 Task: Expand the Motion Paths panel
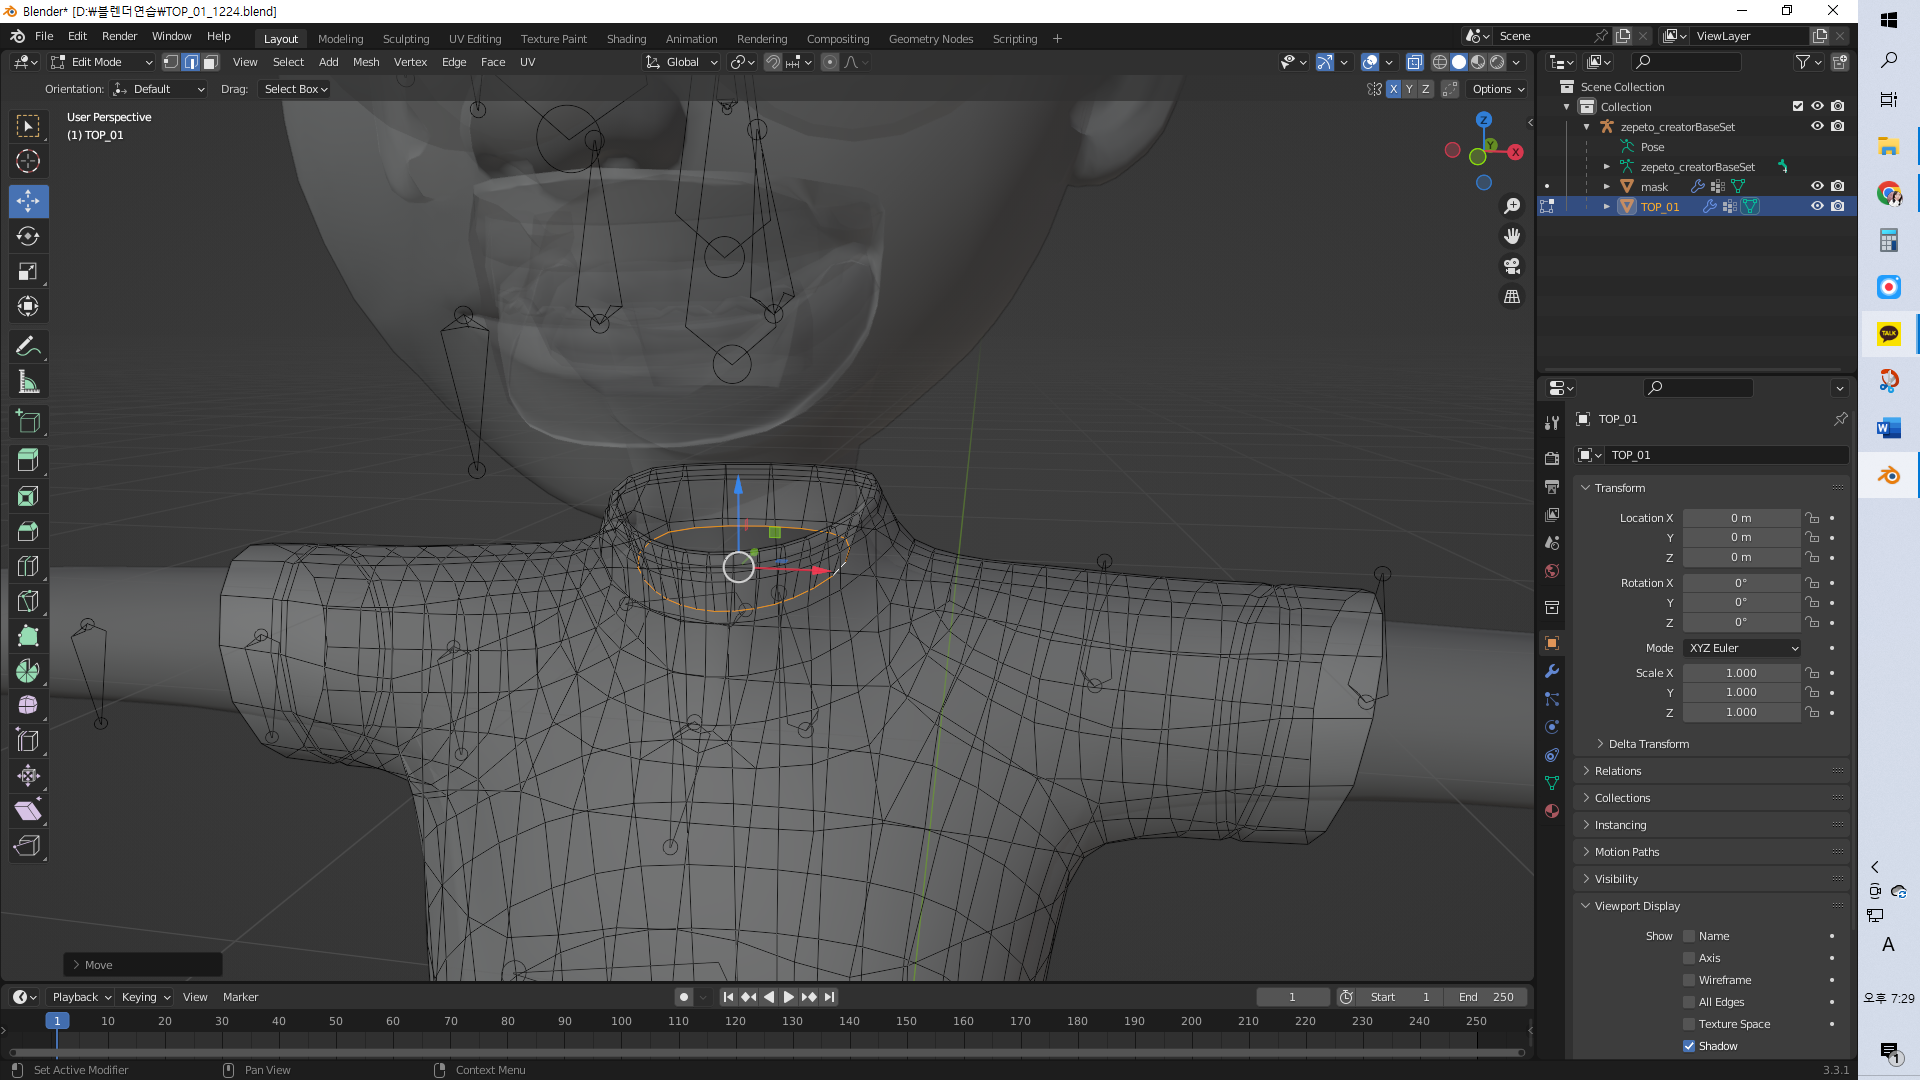point(1626,852)
